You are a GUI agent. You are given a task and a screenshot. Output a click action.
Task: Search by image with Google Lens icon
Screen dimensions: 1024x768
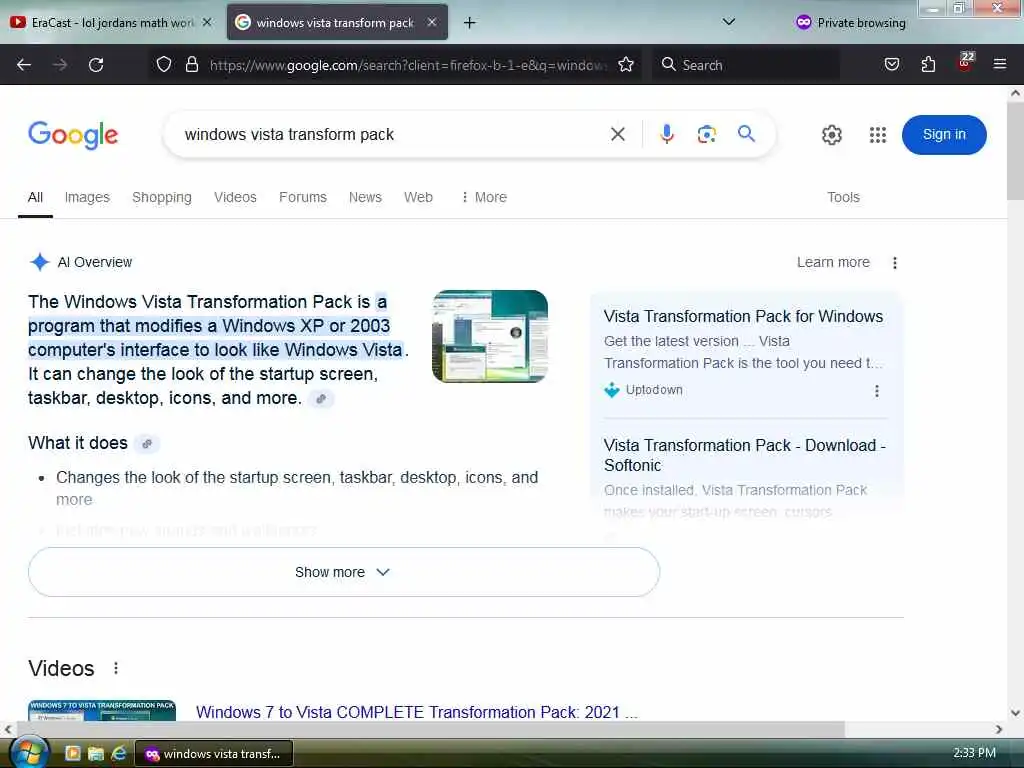click(707, 135)
